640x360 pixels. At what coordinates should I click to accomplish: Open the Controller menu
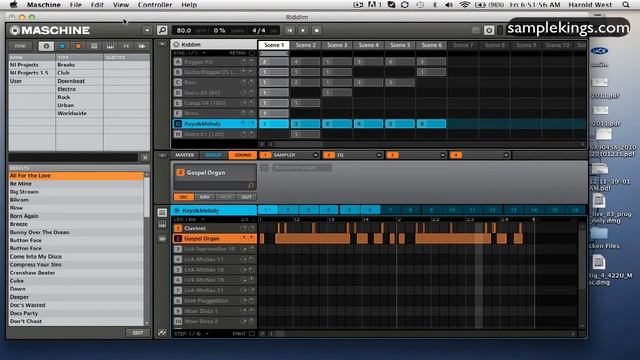(155, 5)
